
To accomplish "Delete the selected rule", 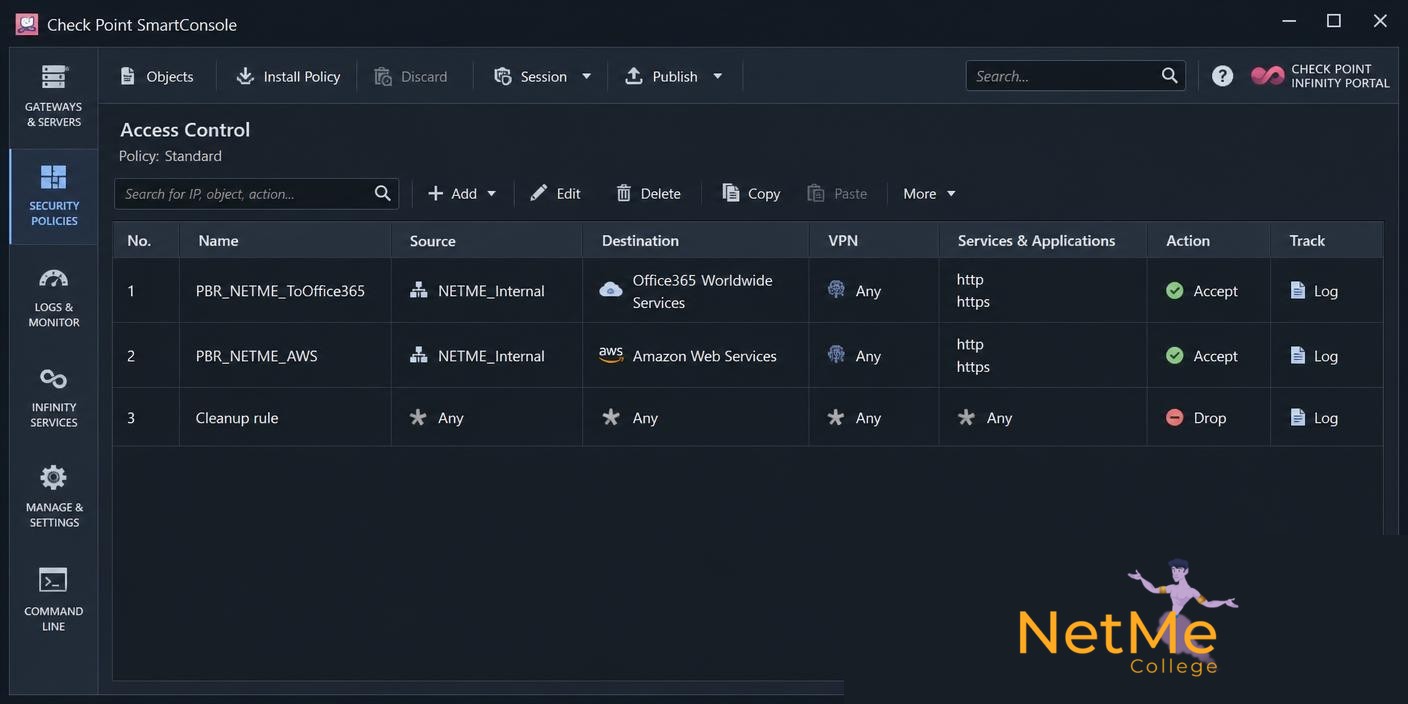I will [x=648, y=193].
